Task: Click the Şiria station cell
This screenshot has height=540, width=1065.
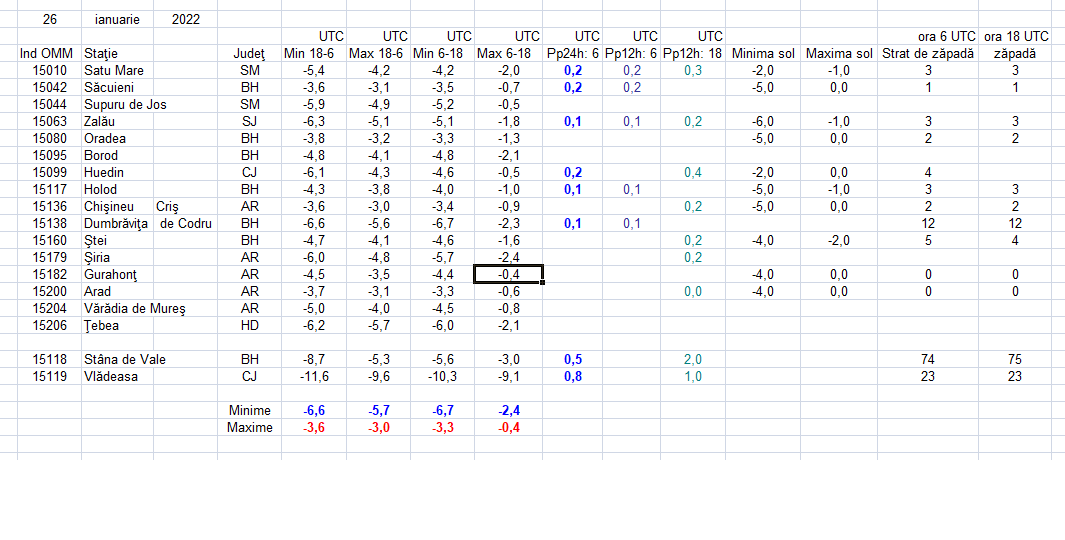Action: pyautogui.click(x=117, y=257)
